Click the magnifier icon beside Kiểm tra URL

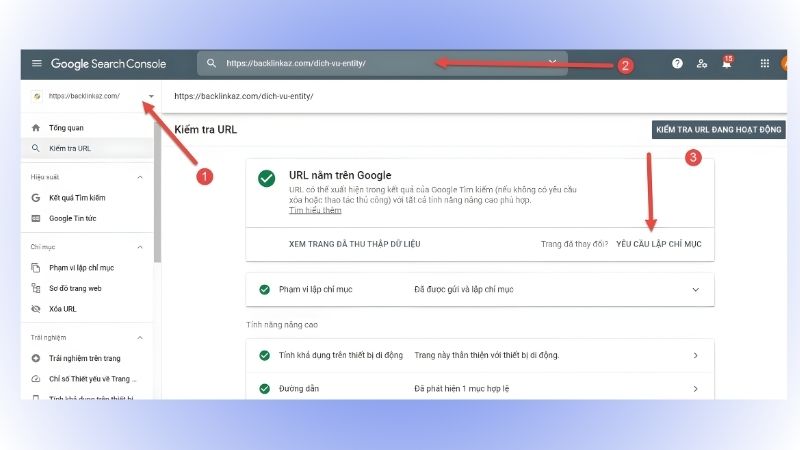[36, 148]
